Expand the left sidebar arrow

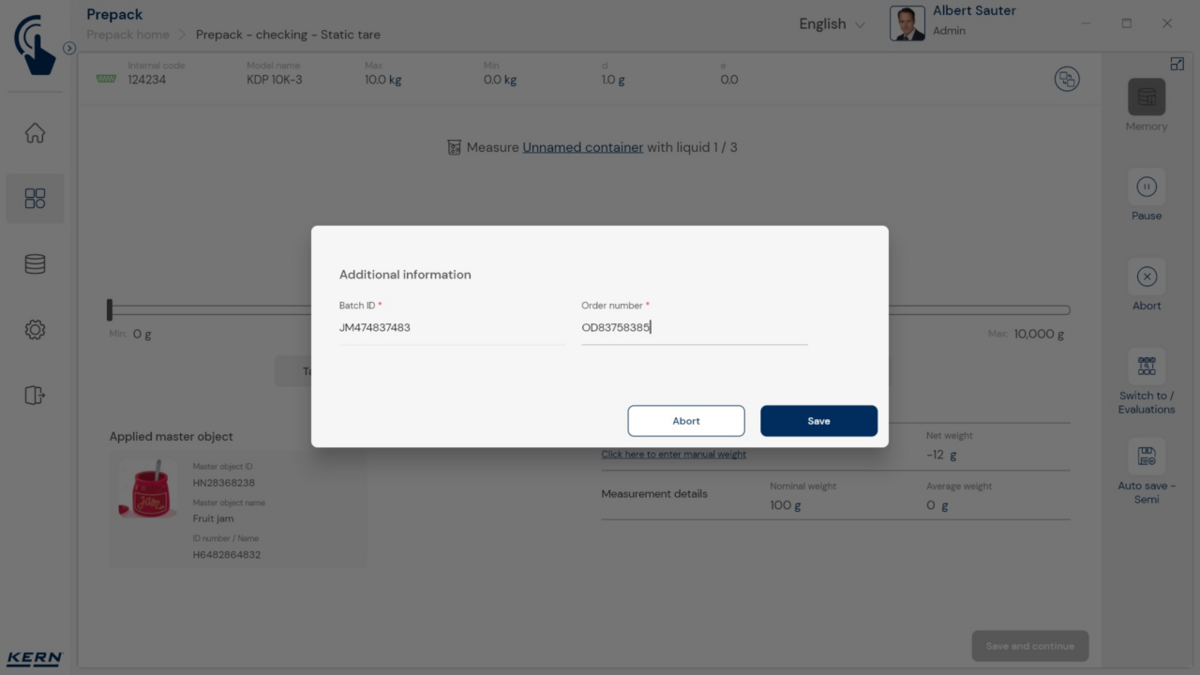(x=69, y=48)
